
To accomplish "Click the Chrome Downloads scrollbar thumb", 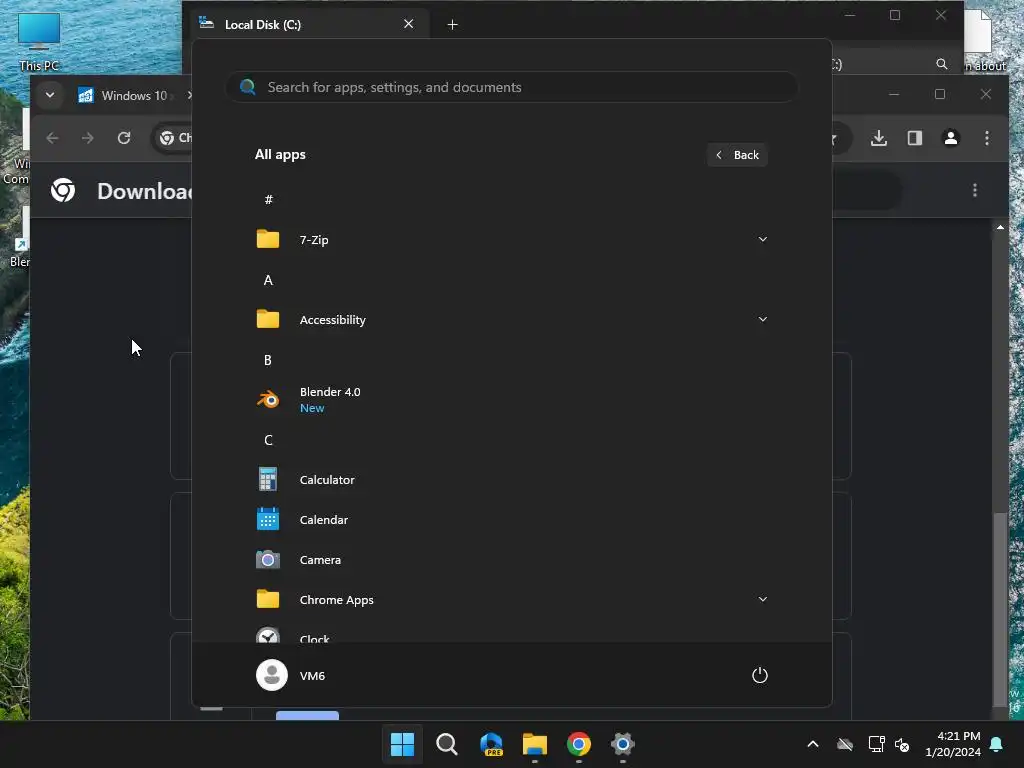I will click(1000, 610).
